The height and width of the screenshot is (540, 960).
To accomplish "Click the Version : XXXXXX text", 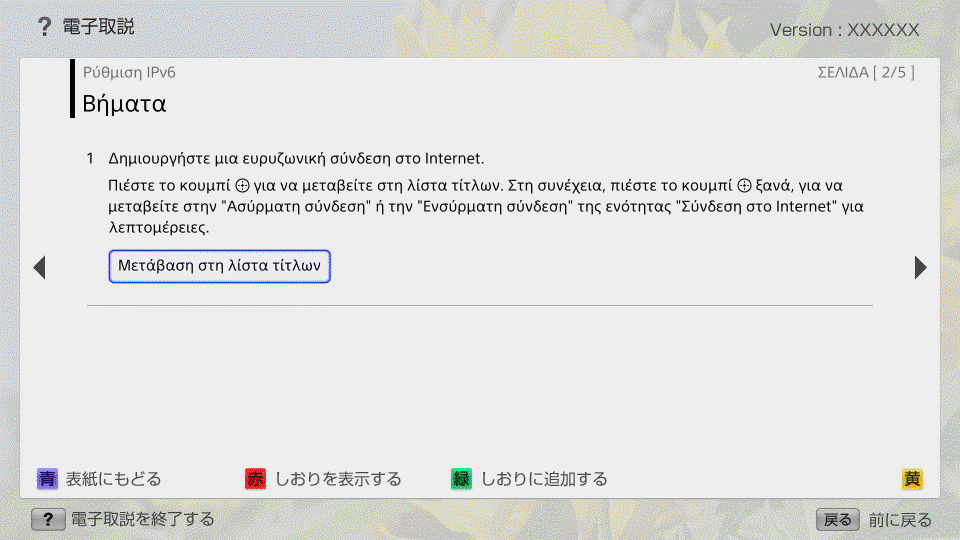I will (x=844, y=30).
